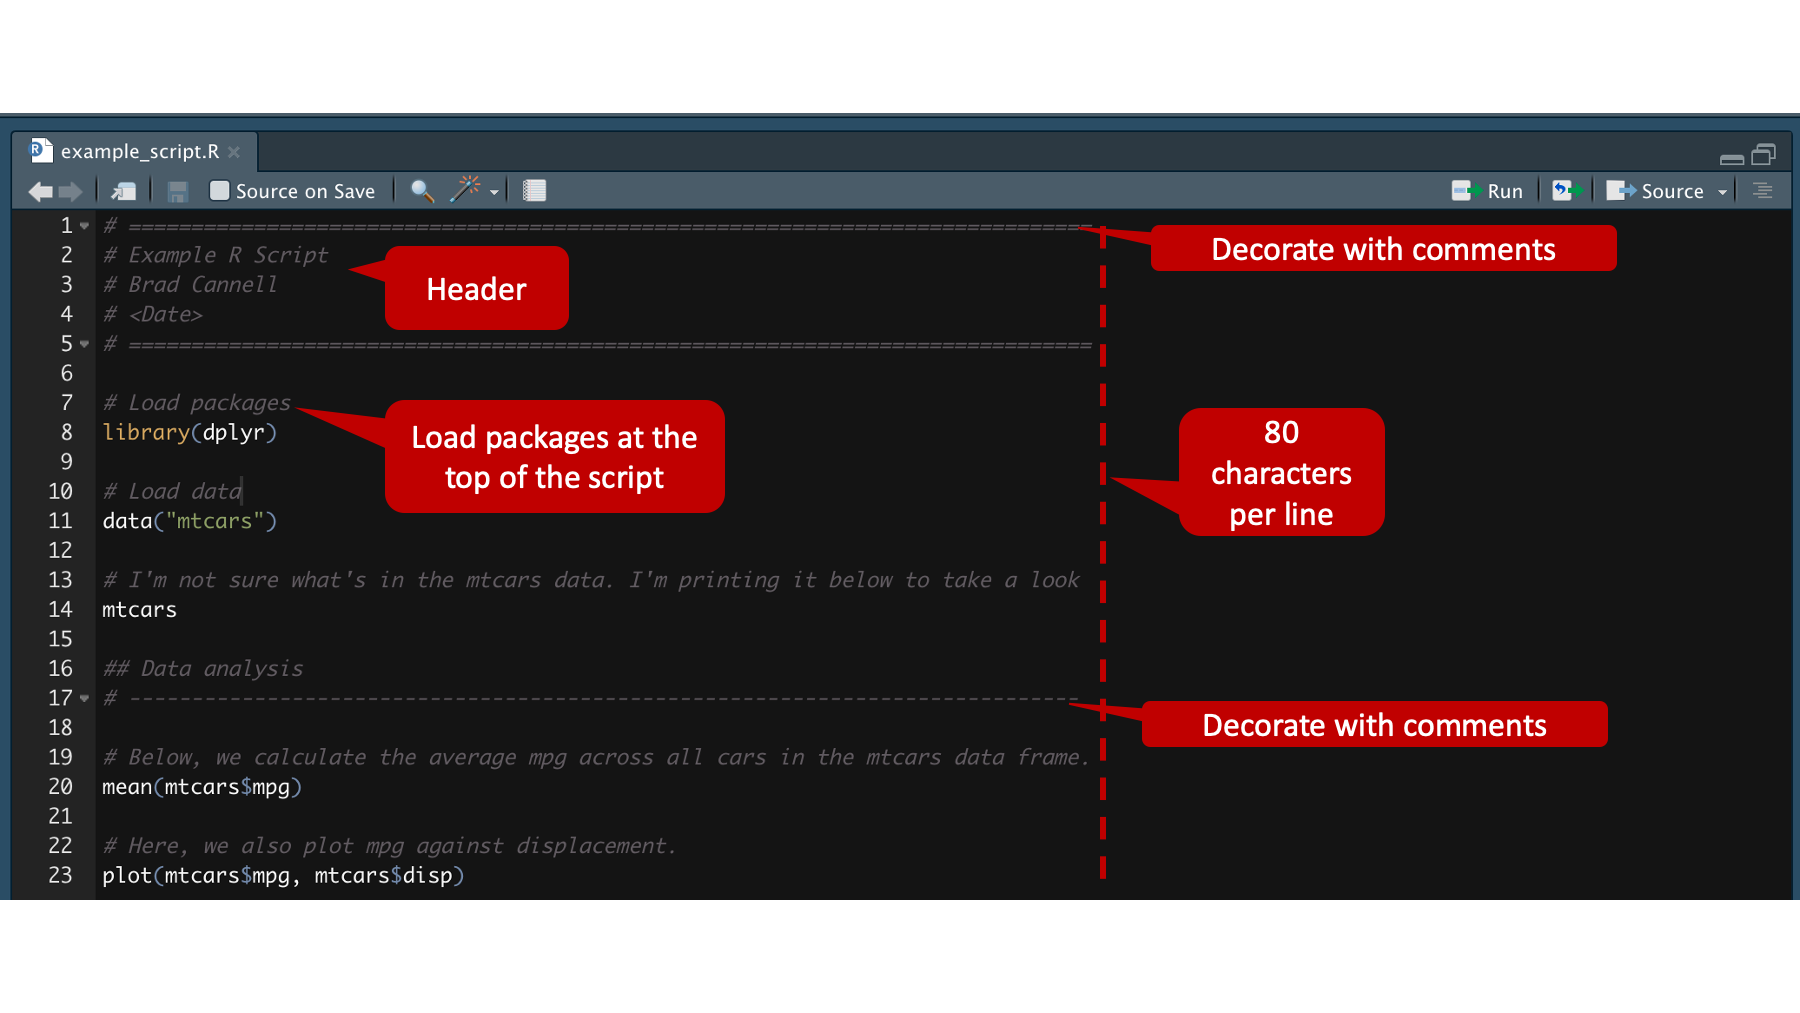Collapse code fold at line 5
The height and width of the screenshot is (1013, 1800).
(x=85, y=344)
